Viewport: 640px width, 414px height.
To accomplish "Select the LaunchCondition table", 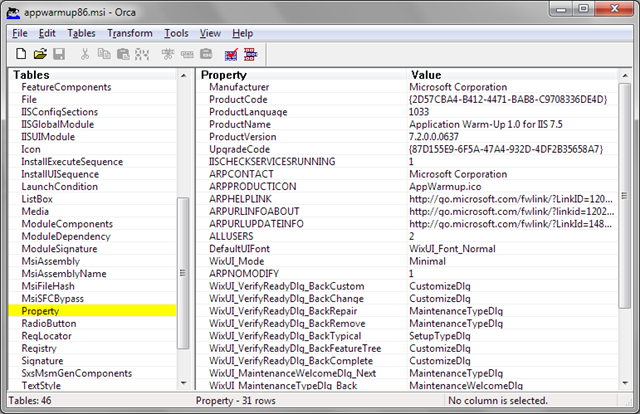I will [60, 187].
